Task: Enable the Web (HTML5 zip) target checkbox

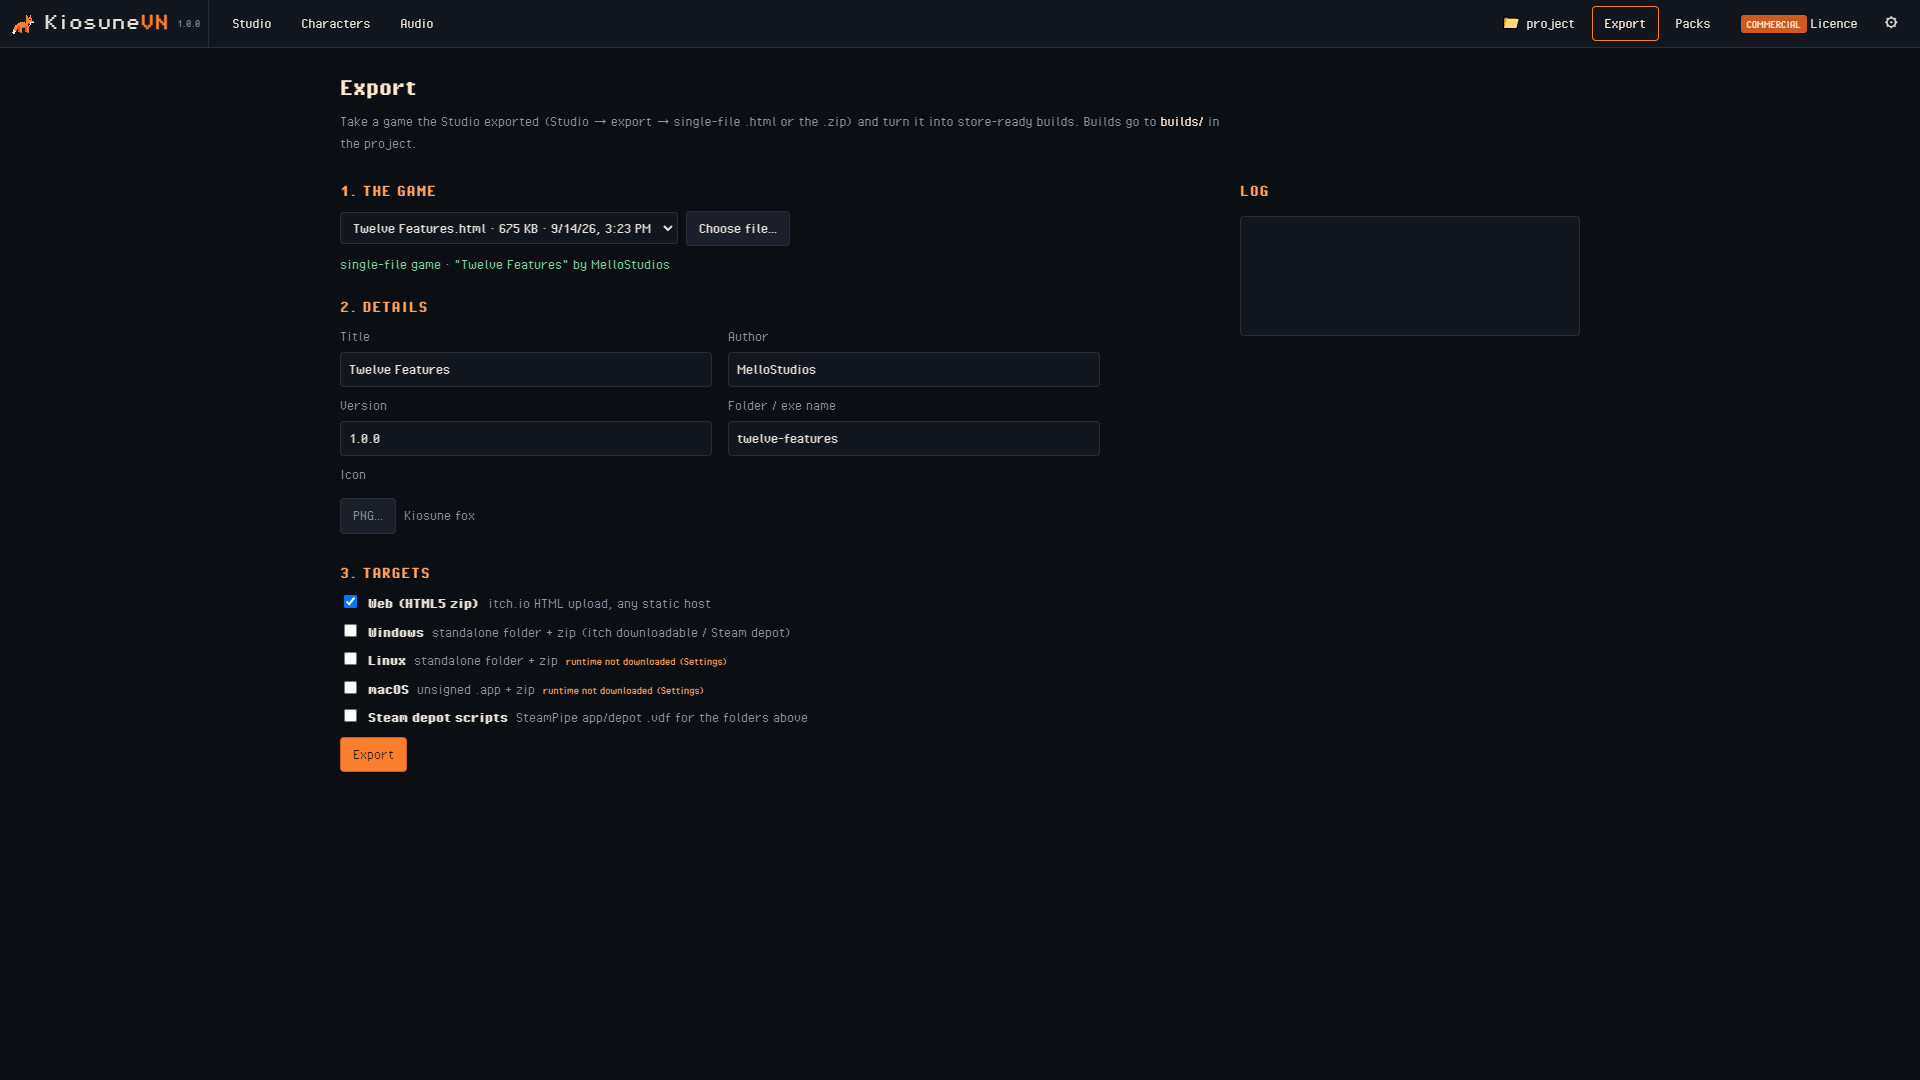Action: tap(350, 602)
